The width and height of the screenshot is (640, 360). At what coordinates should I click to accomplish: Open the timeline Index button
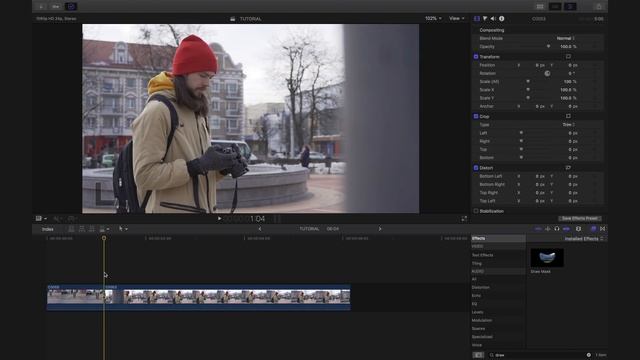tap(48, 229)
